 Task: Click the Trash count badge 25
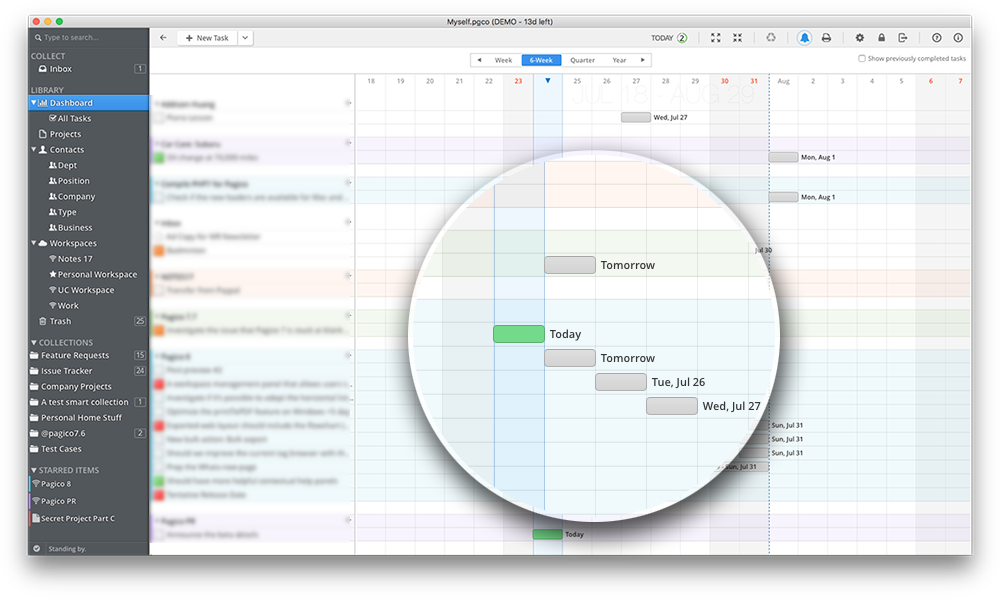tap(140, 321)
